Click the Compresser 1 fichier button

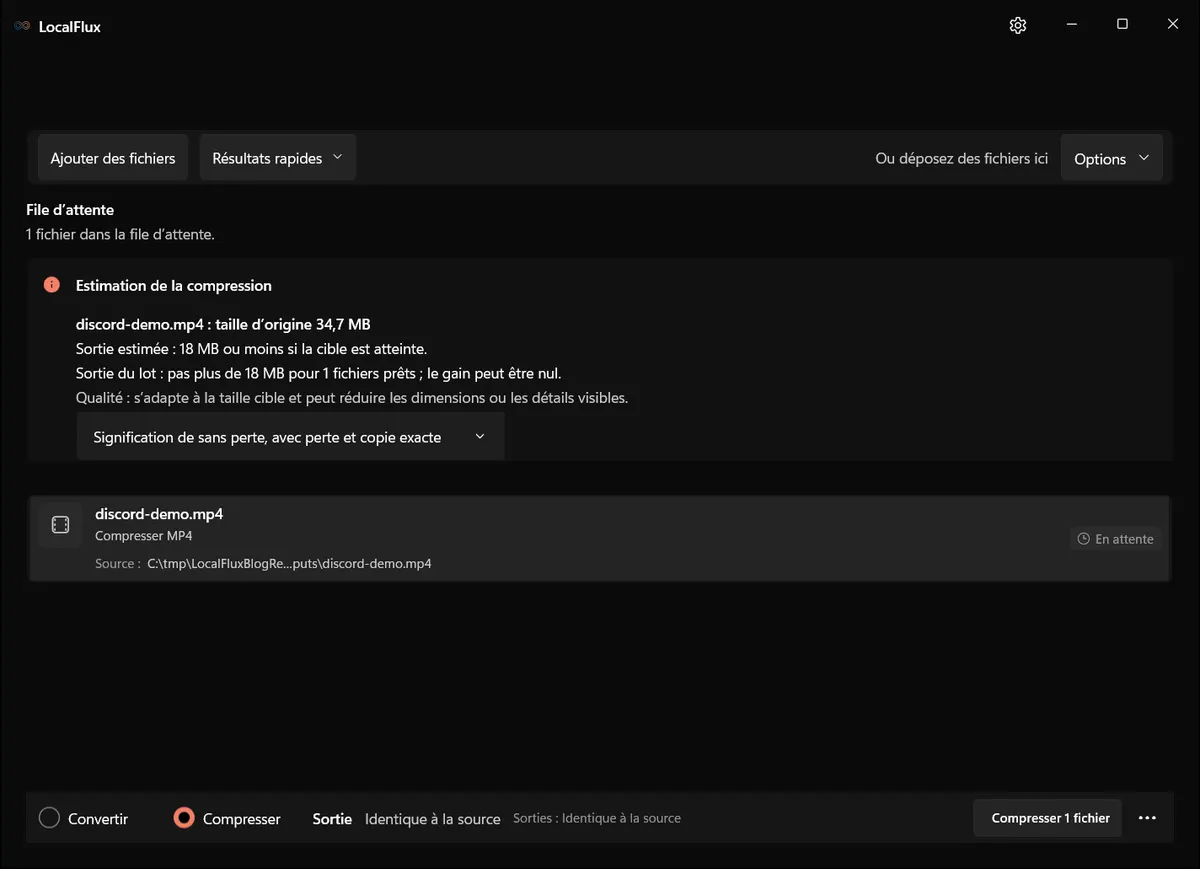(1048, 818)
